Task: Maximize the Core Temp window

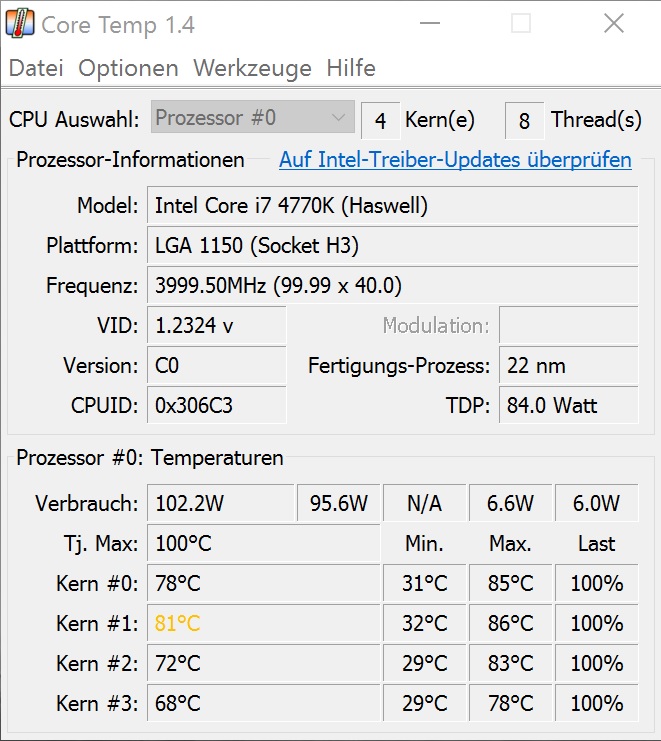Action: coord(521,23)
